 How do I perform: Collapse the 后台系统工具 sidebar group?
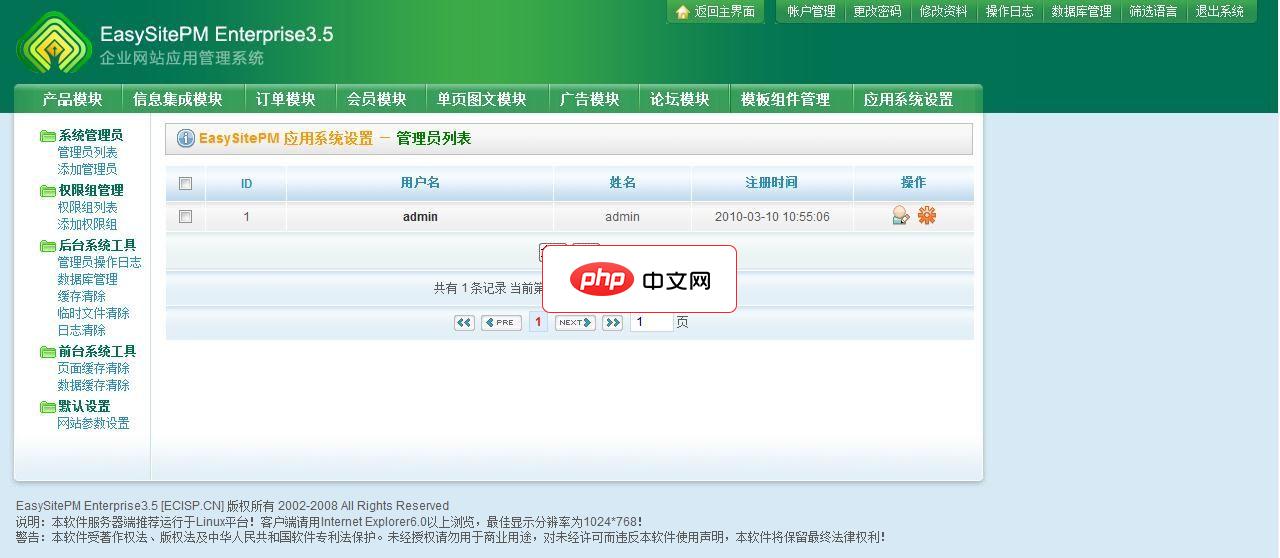click(x=97, y=246)
